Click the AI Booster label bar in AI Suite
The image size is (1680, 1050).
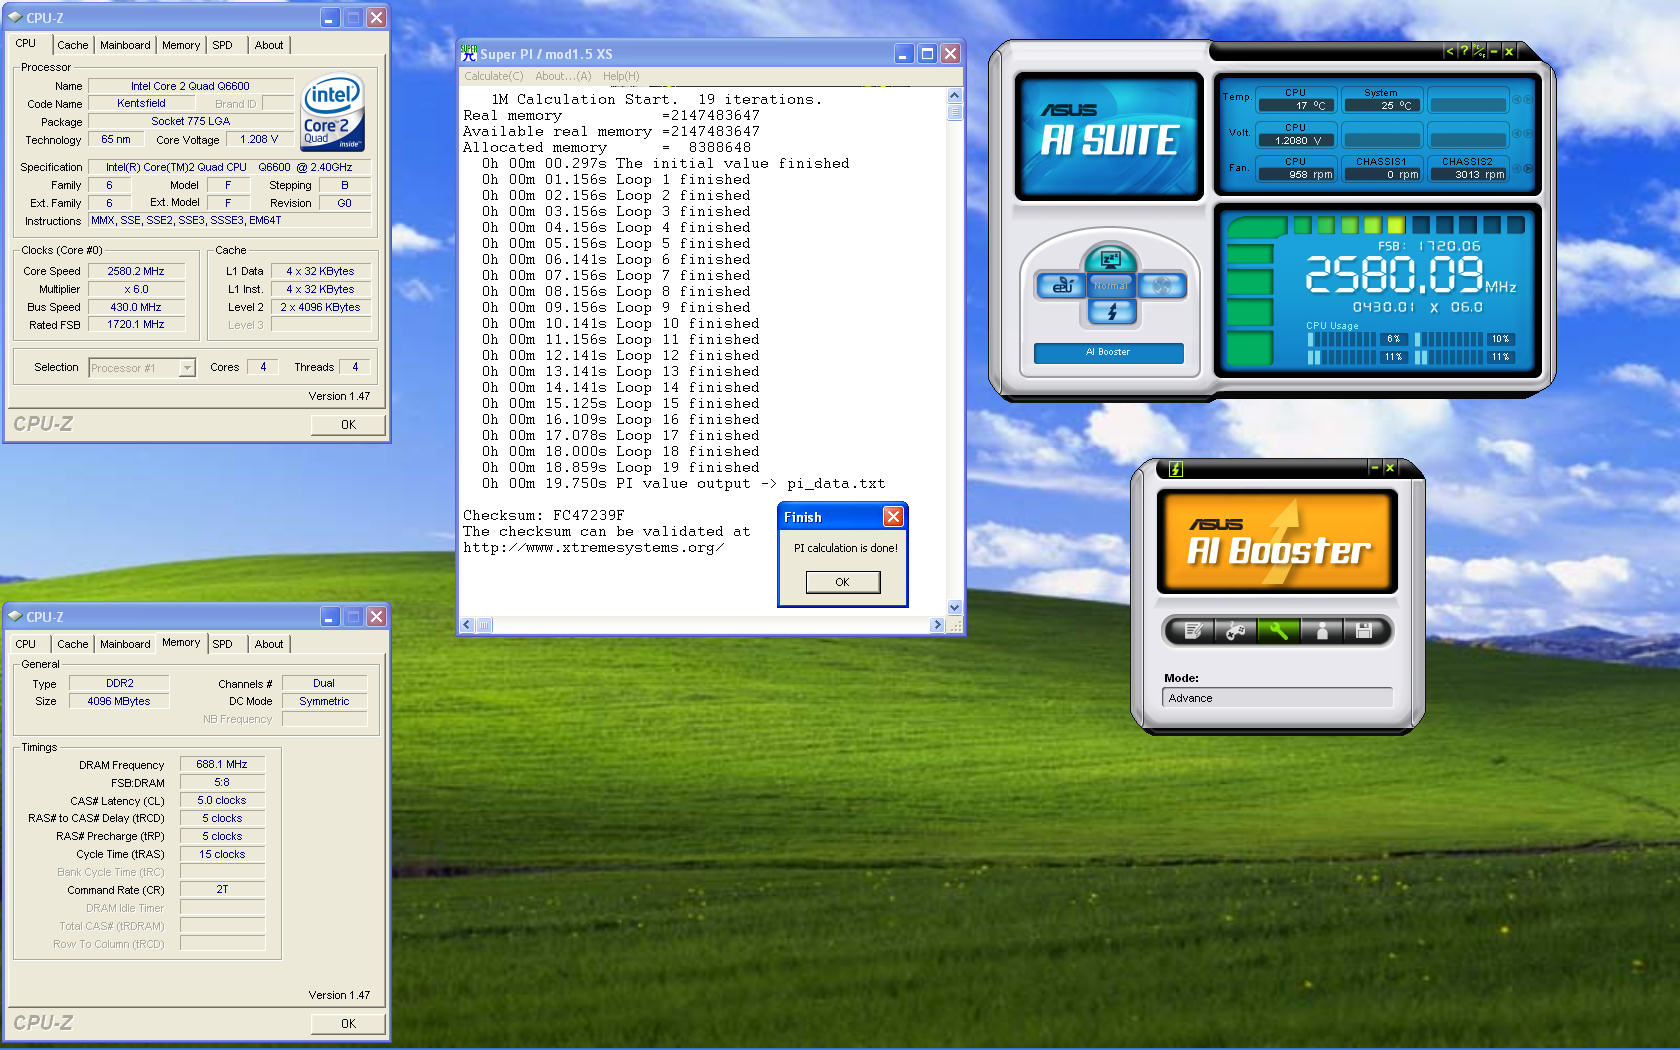[1108, 352]
